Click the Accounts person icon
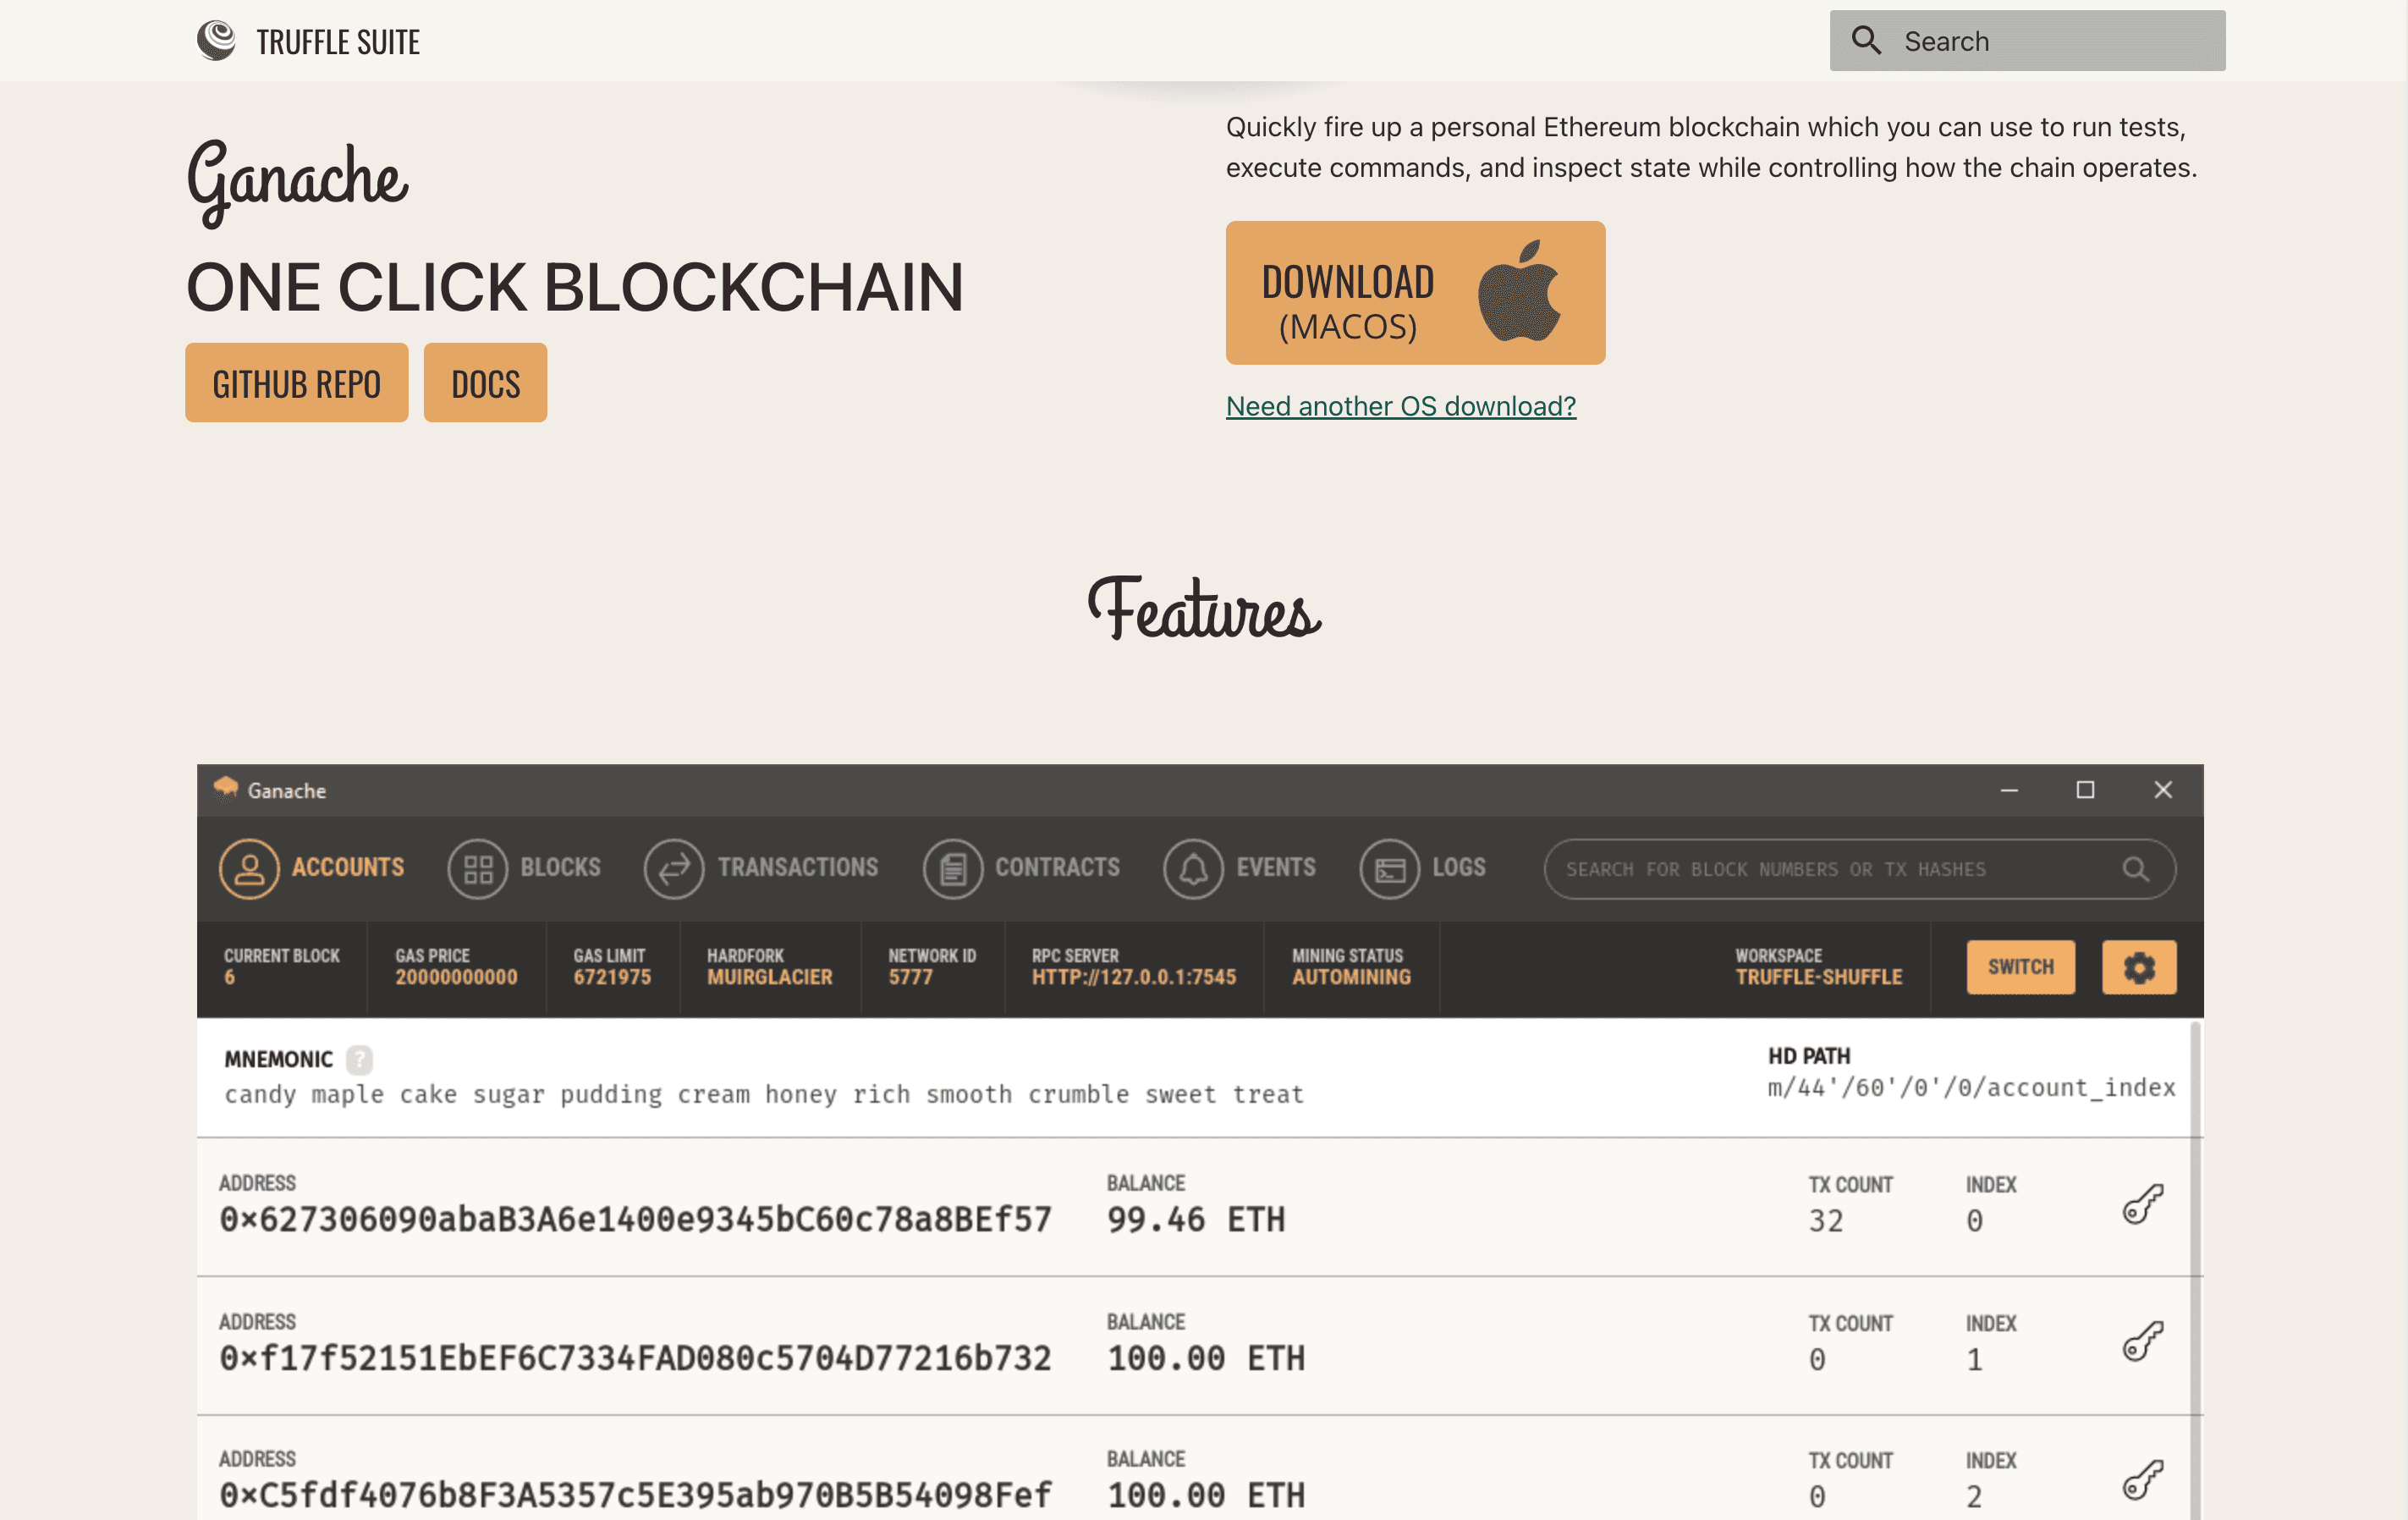This screenshot has width=2408, height=1520. (x=249, y=868)
